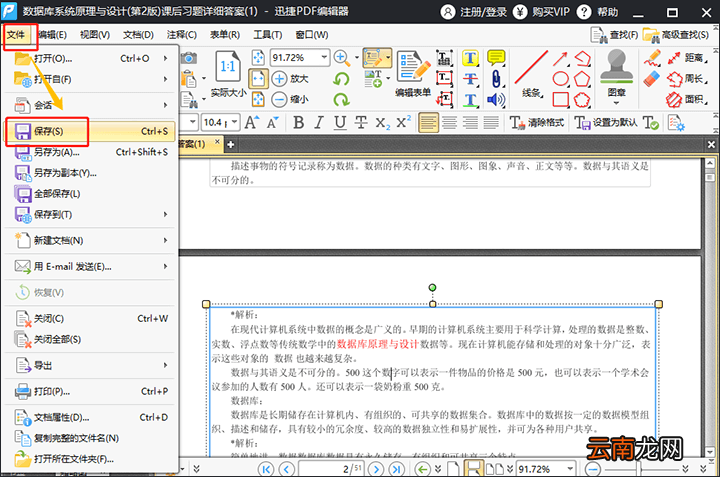Expand send by E-mail submenu
Image resolution: width=720 pixels, height=477 pixels.
165,266
